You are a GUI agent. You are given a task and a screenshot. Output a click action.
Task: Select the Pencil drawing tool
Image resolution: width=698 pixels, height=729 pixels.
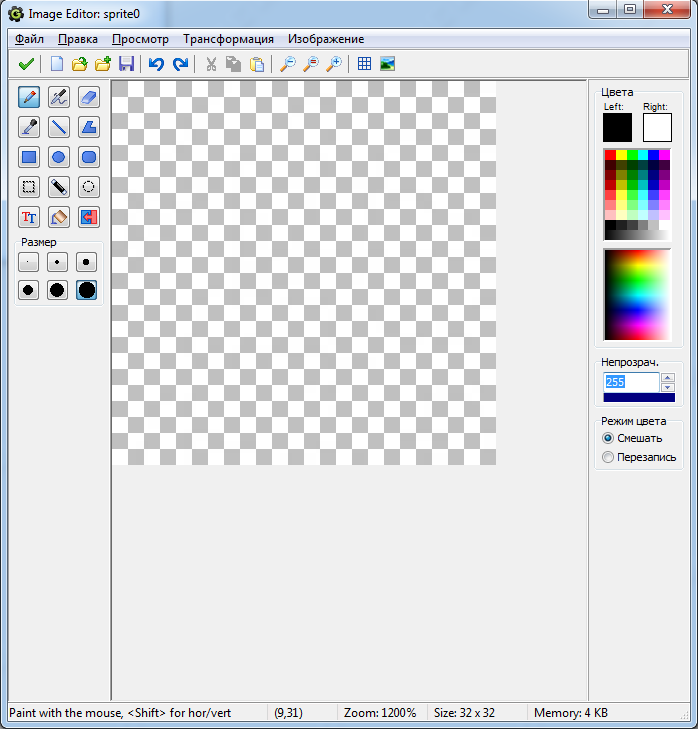pyautogui.click(x=29, y=97)
